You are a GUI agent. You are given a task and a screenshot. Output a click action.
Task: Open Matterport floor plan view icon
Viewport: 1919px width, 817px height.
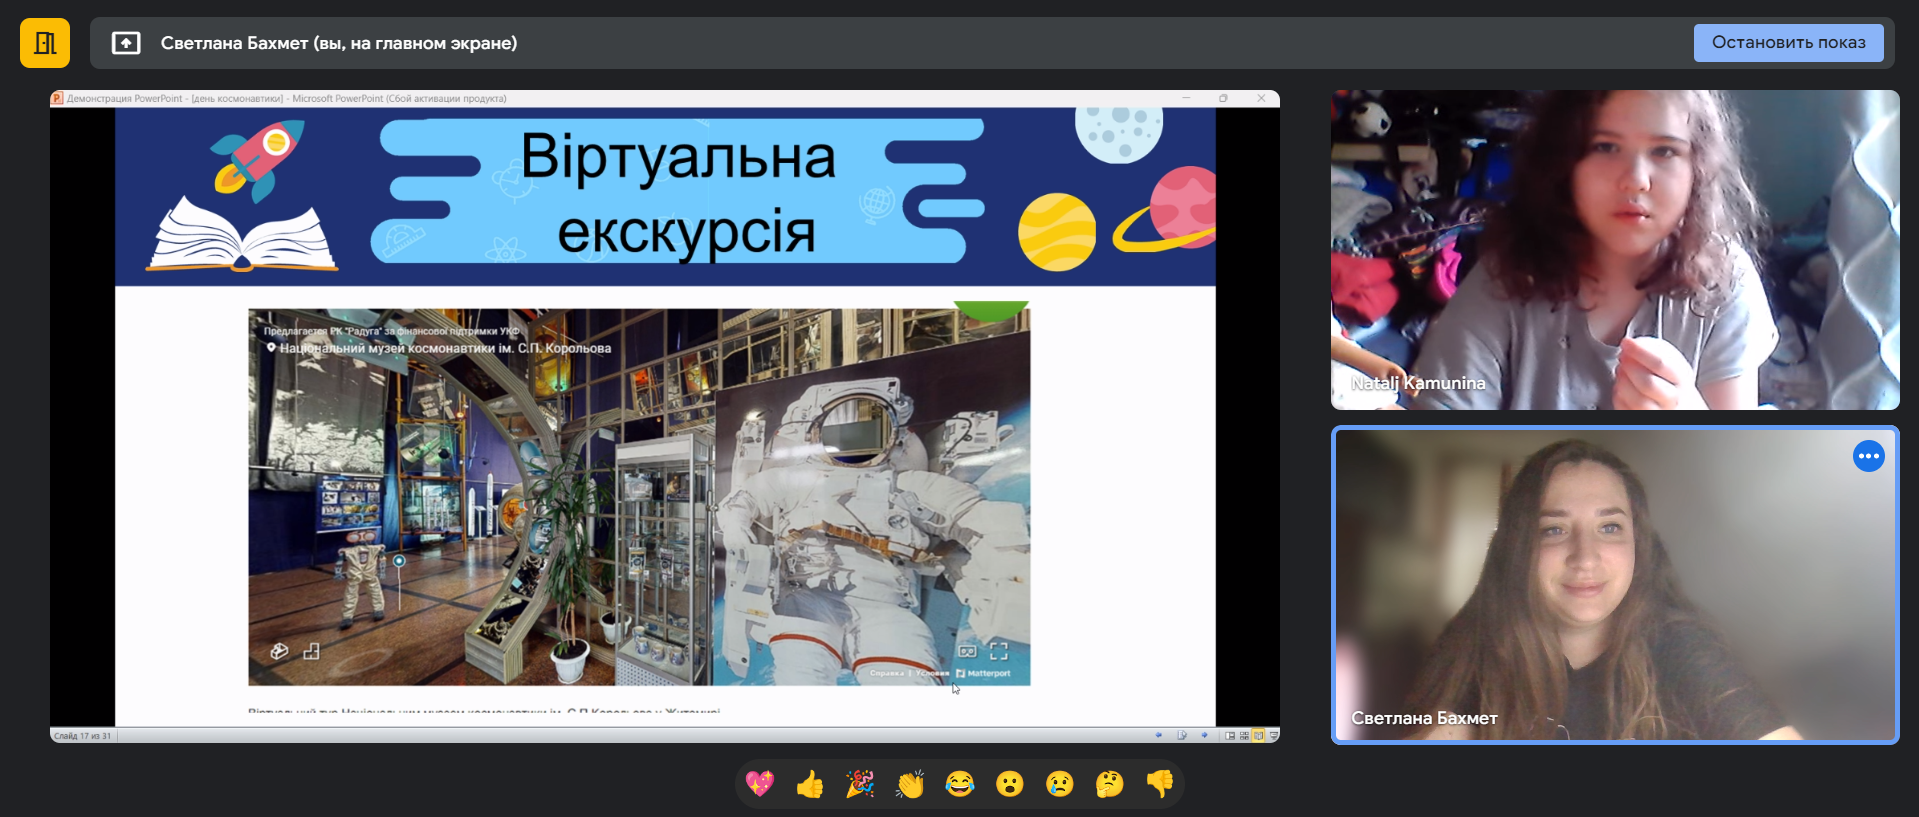(x=311, y=651)
